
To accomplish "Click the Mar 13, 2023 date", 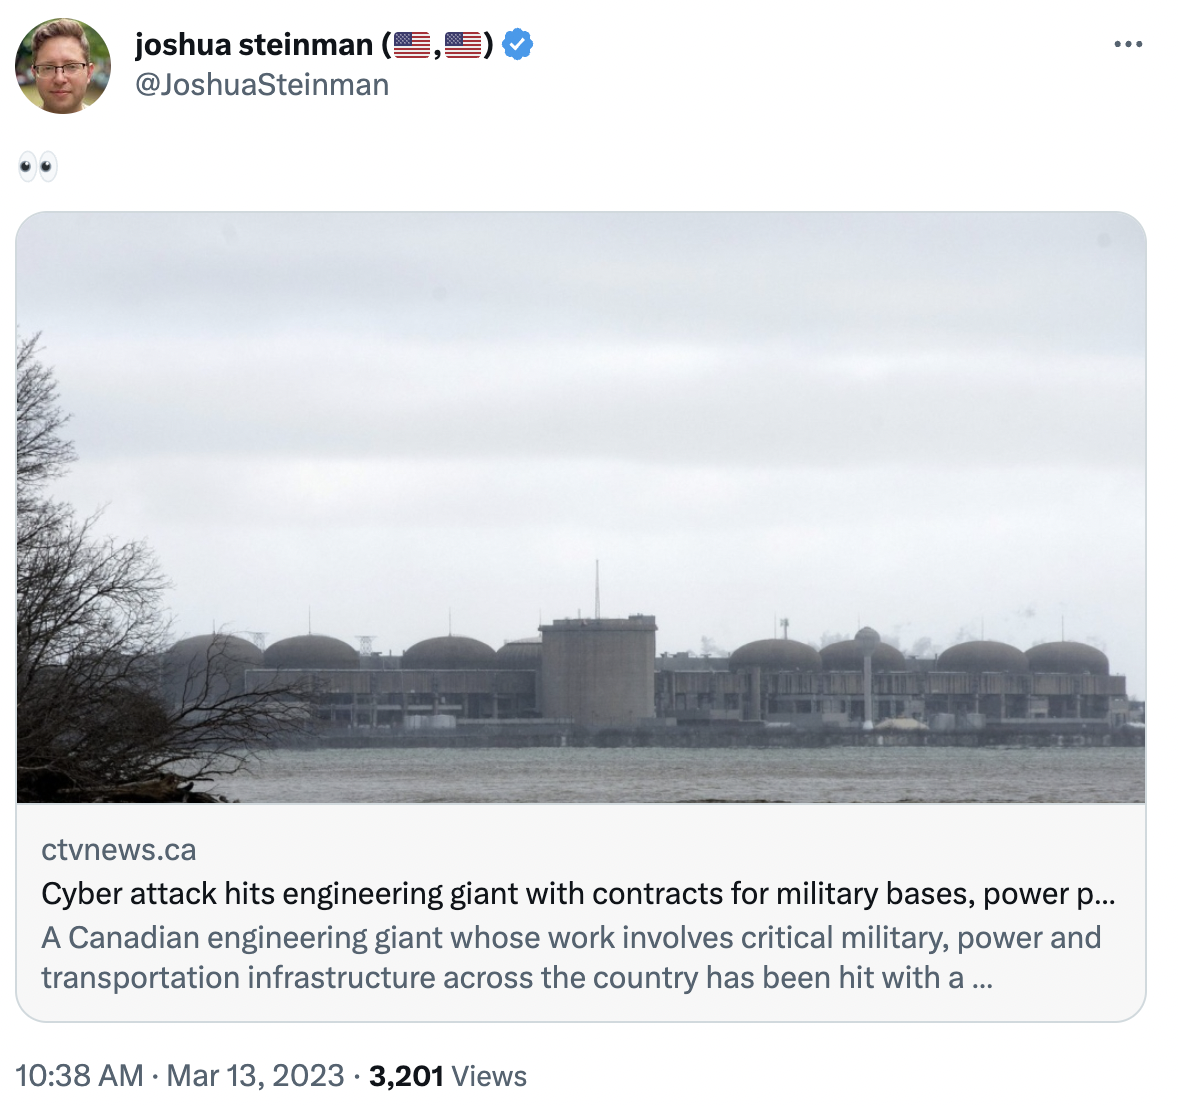I will (255, 1076).
